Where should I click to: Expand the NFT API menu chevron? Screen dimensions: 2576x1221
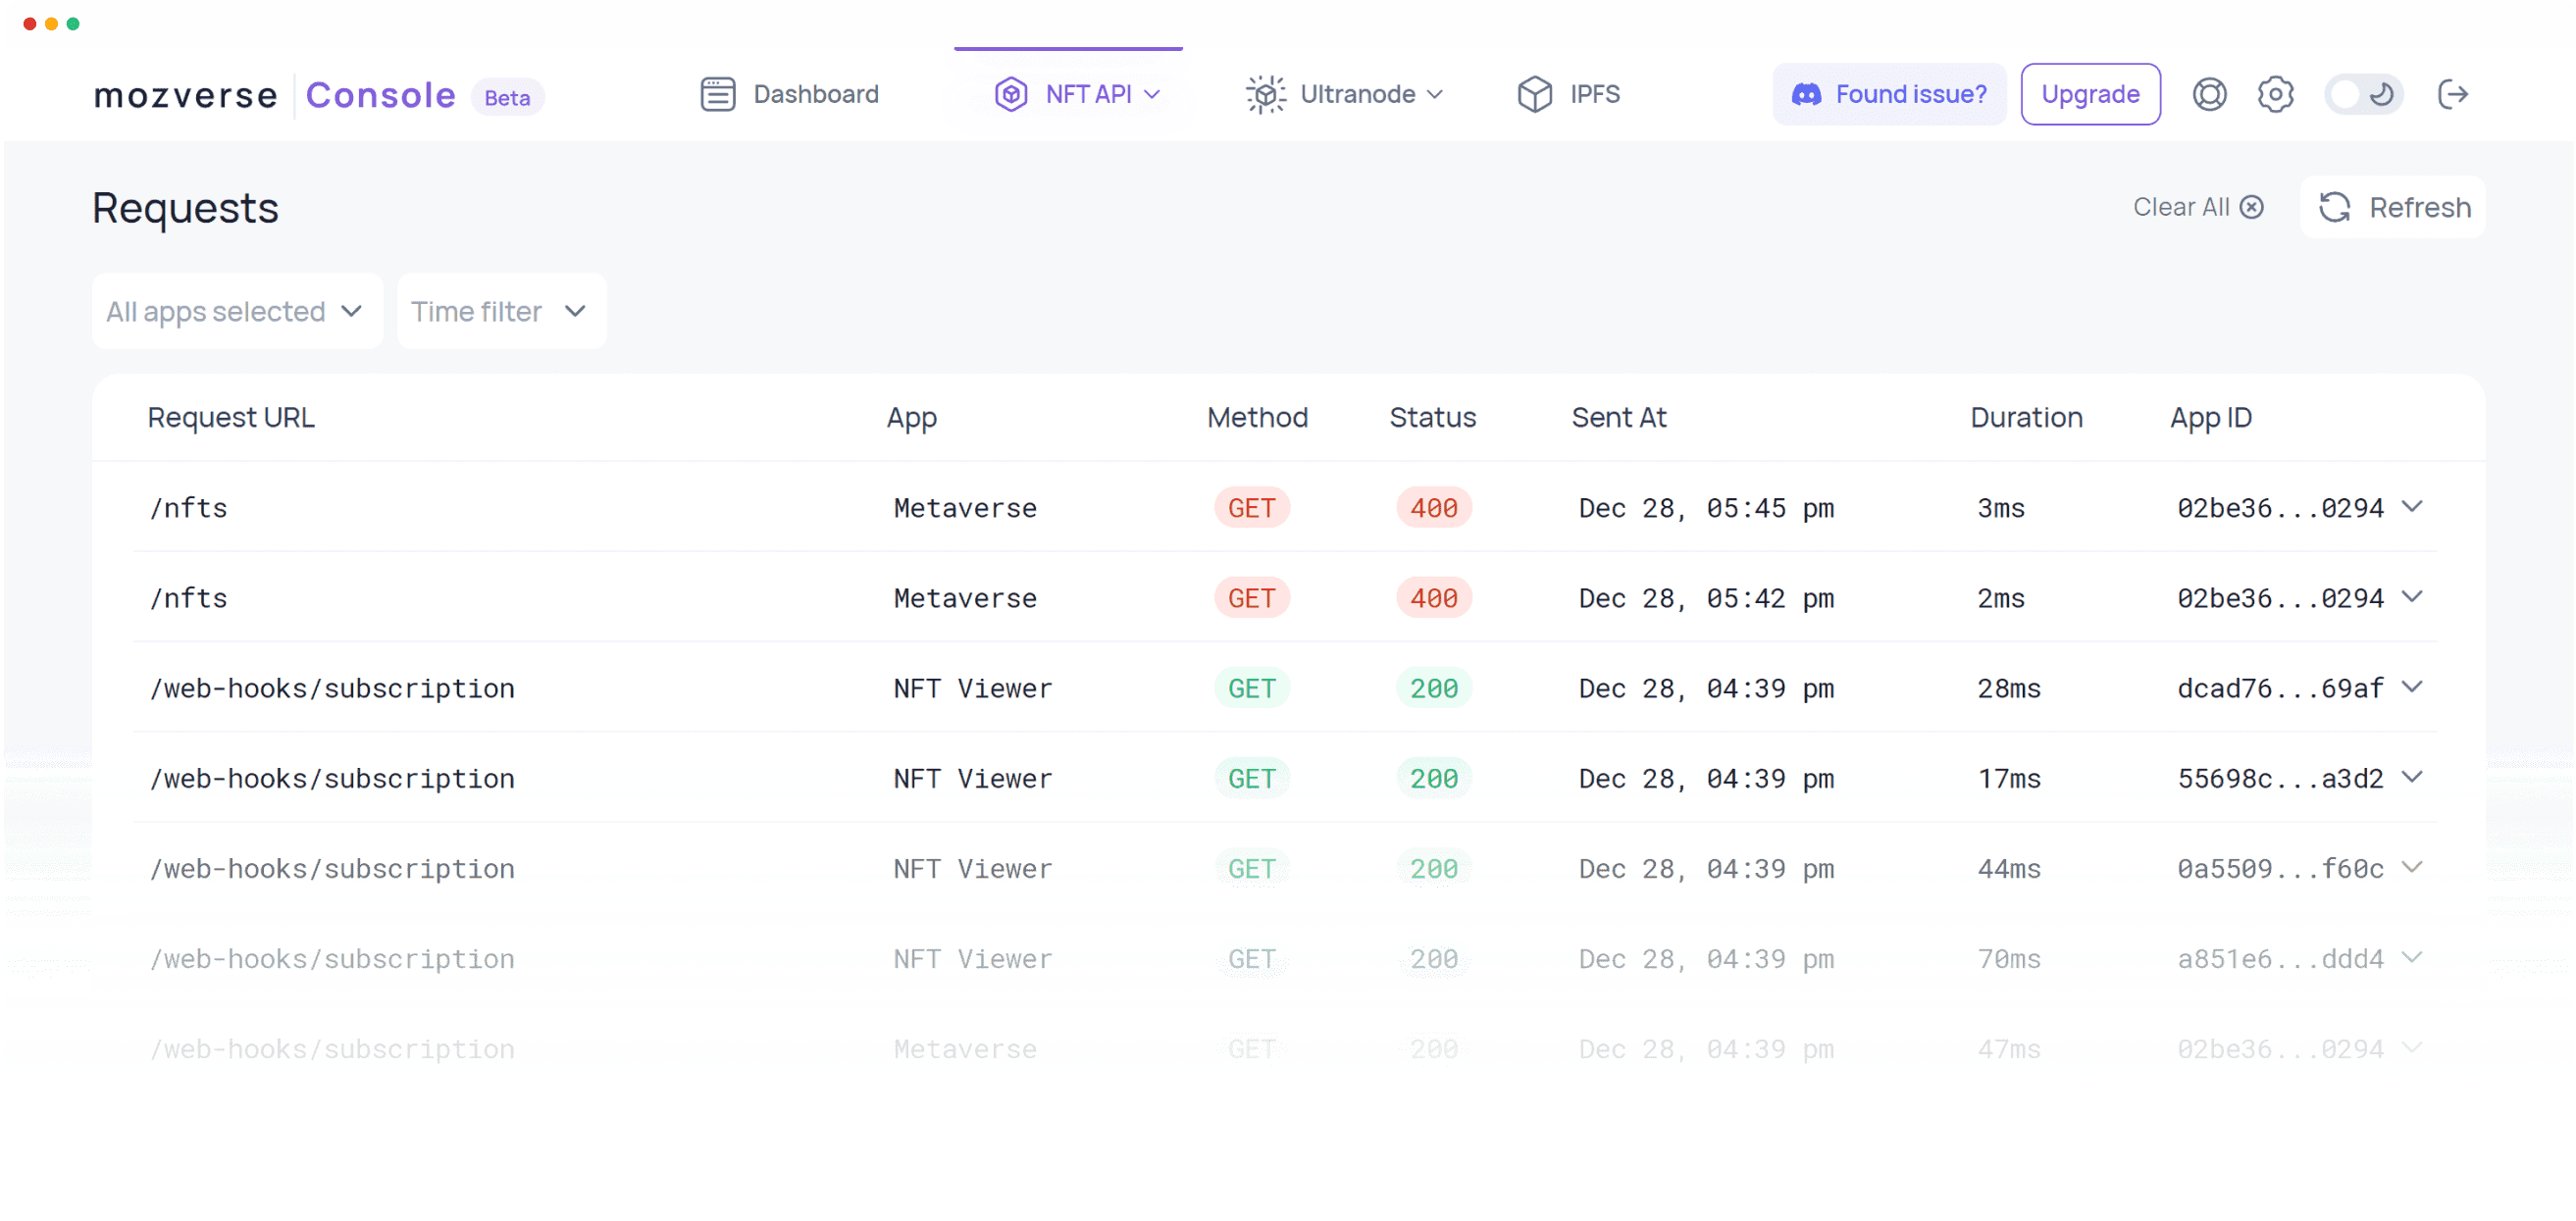tap(1152, 94)
